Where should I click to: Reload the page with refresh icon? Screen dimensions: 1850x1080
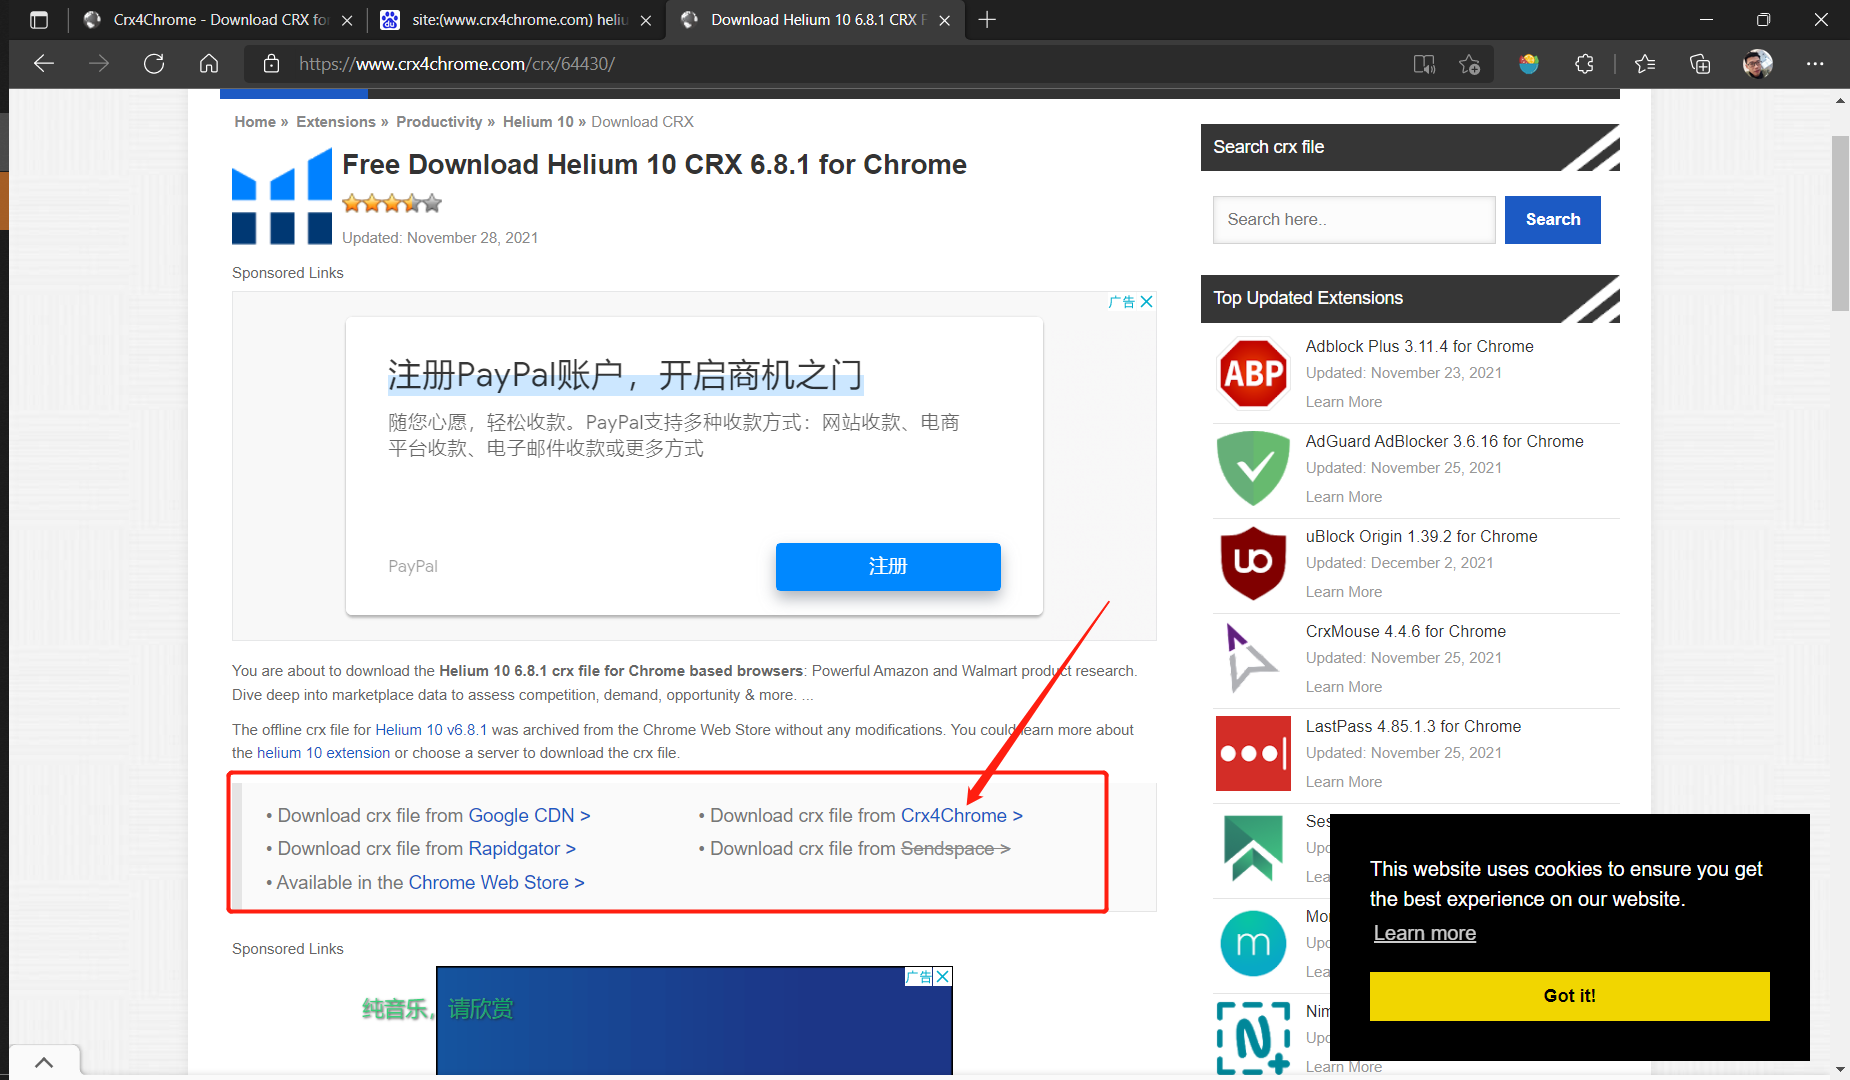click(x=154, y=64)
